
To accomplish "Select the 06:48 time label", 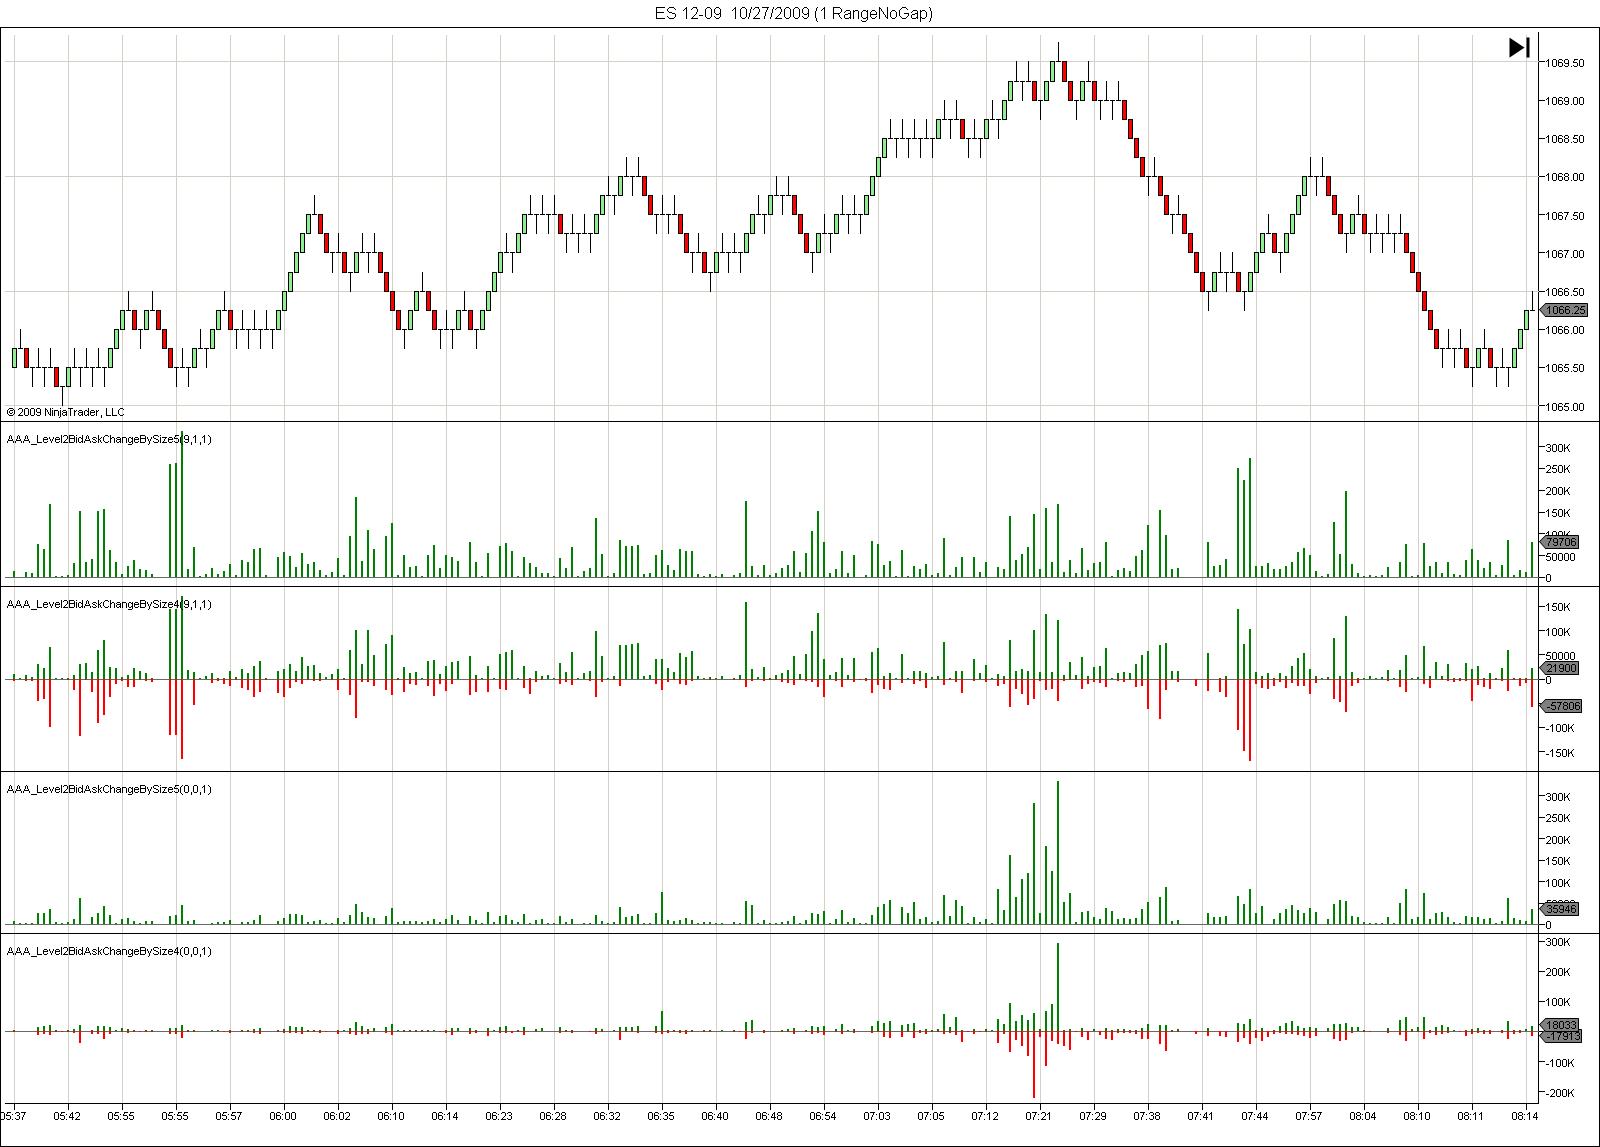I will click(769, 1116).
